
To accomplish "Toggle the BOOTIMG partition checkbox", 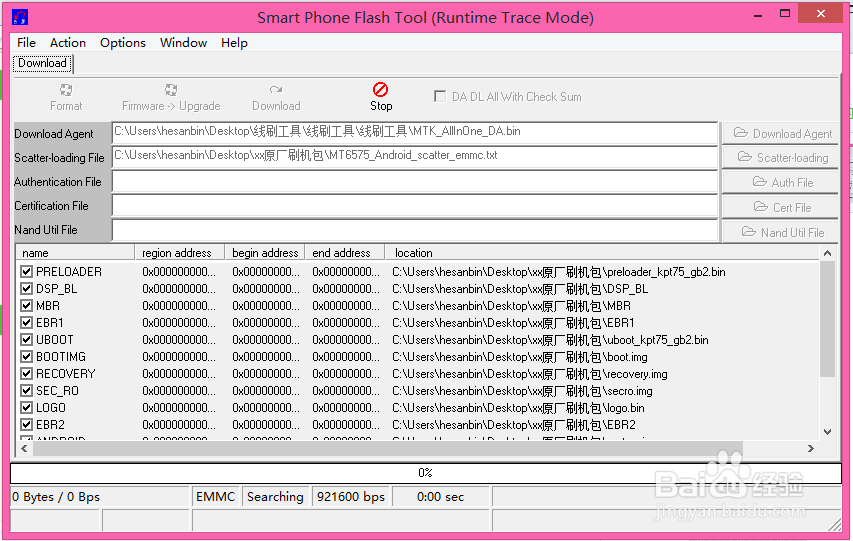I will point(26,356).
